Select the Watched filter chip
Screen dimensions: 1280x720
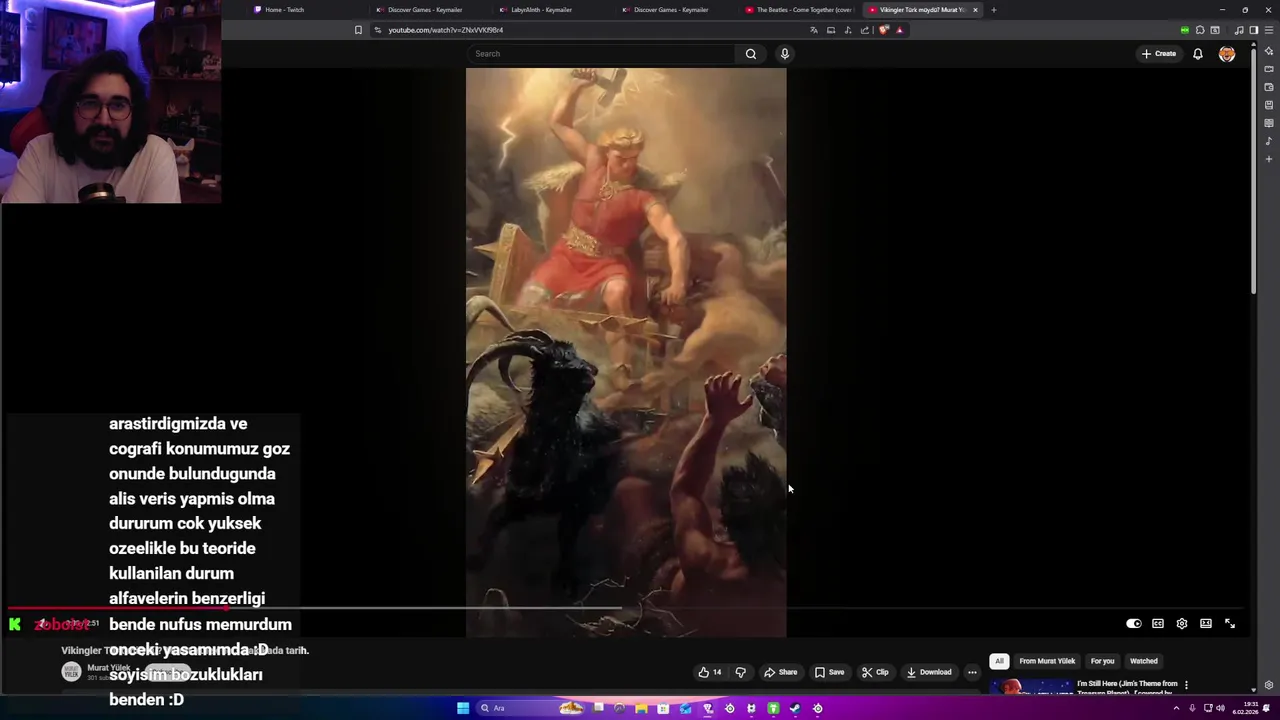click(1144, 661)
